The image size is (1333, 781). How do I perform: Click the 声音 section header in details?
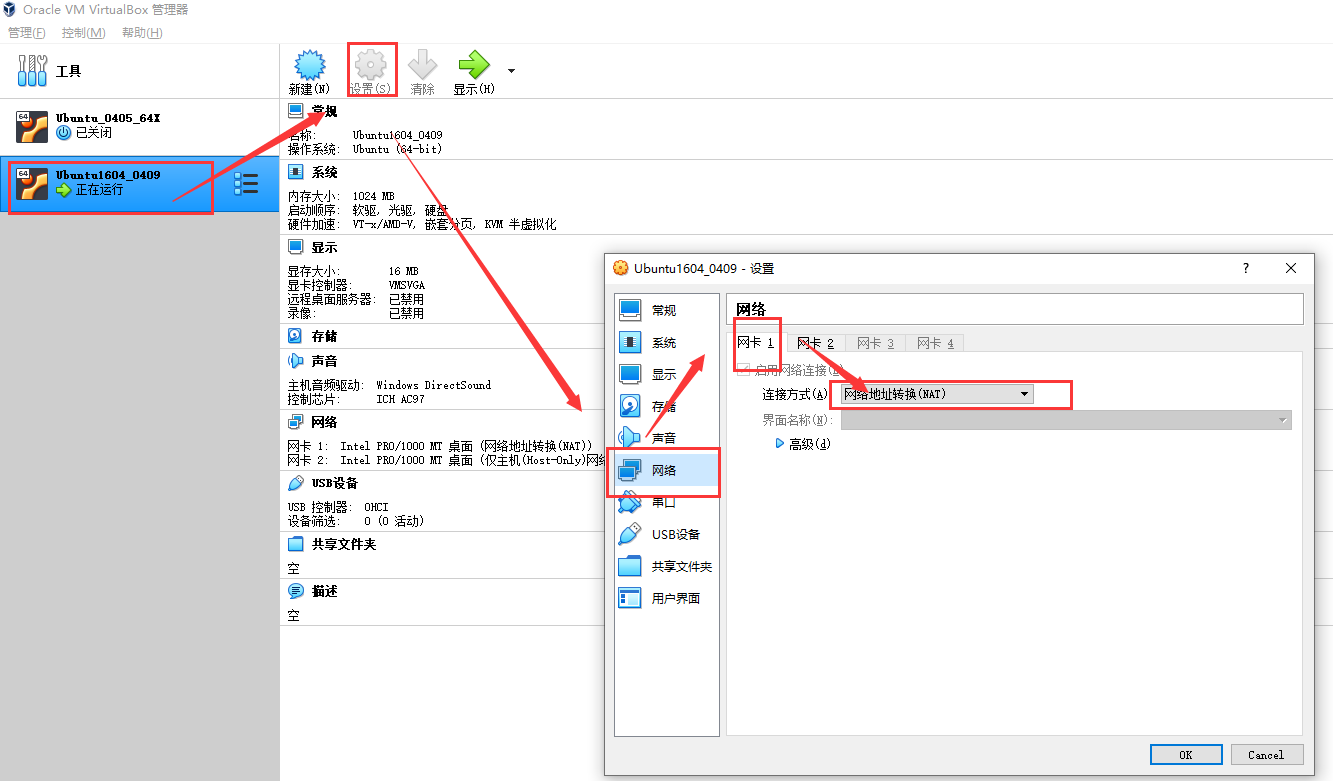click(324, 361)
